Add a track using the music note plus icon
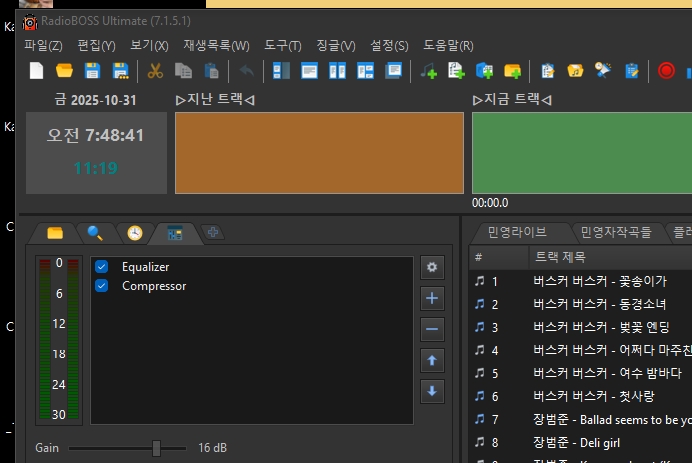Image resolution: width=692 pixels, height=463 pixels. [429, 70]
